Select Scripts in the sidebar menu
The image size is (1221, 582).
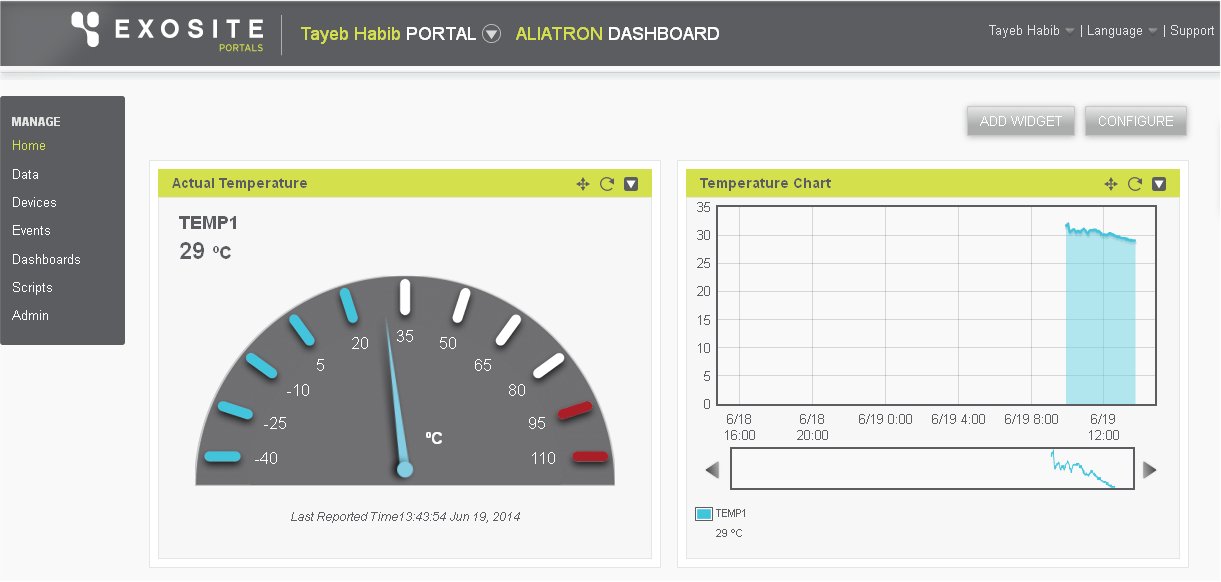(x=32, y=287)
